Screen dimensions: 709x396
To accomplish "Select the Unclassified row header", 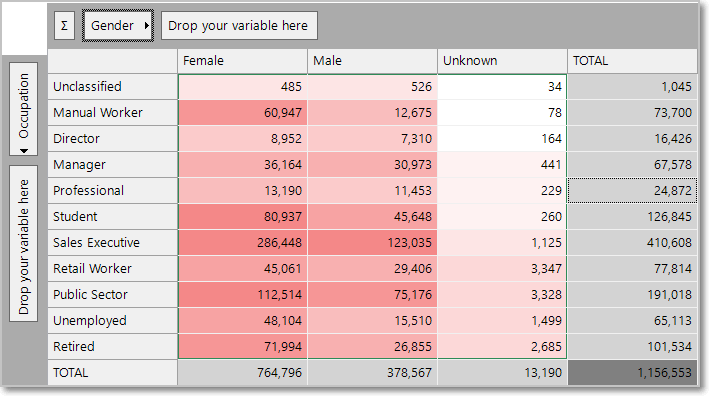I will (113, 87).
